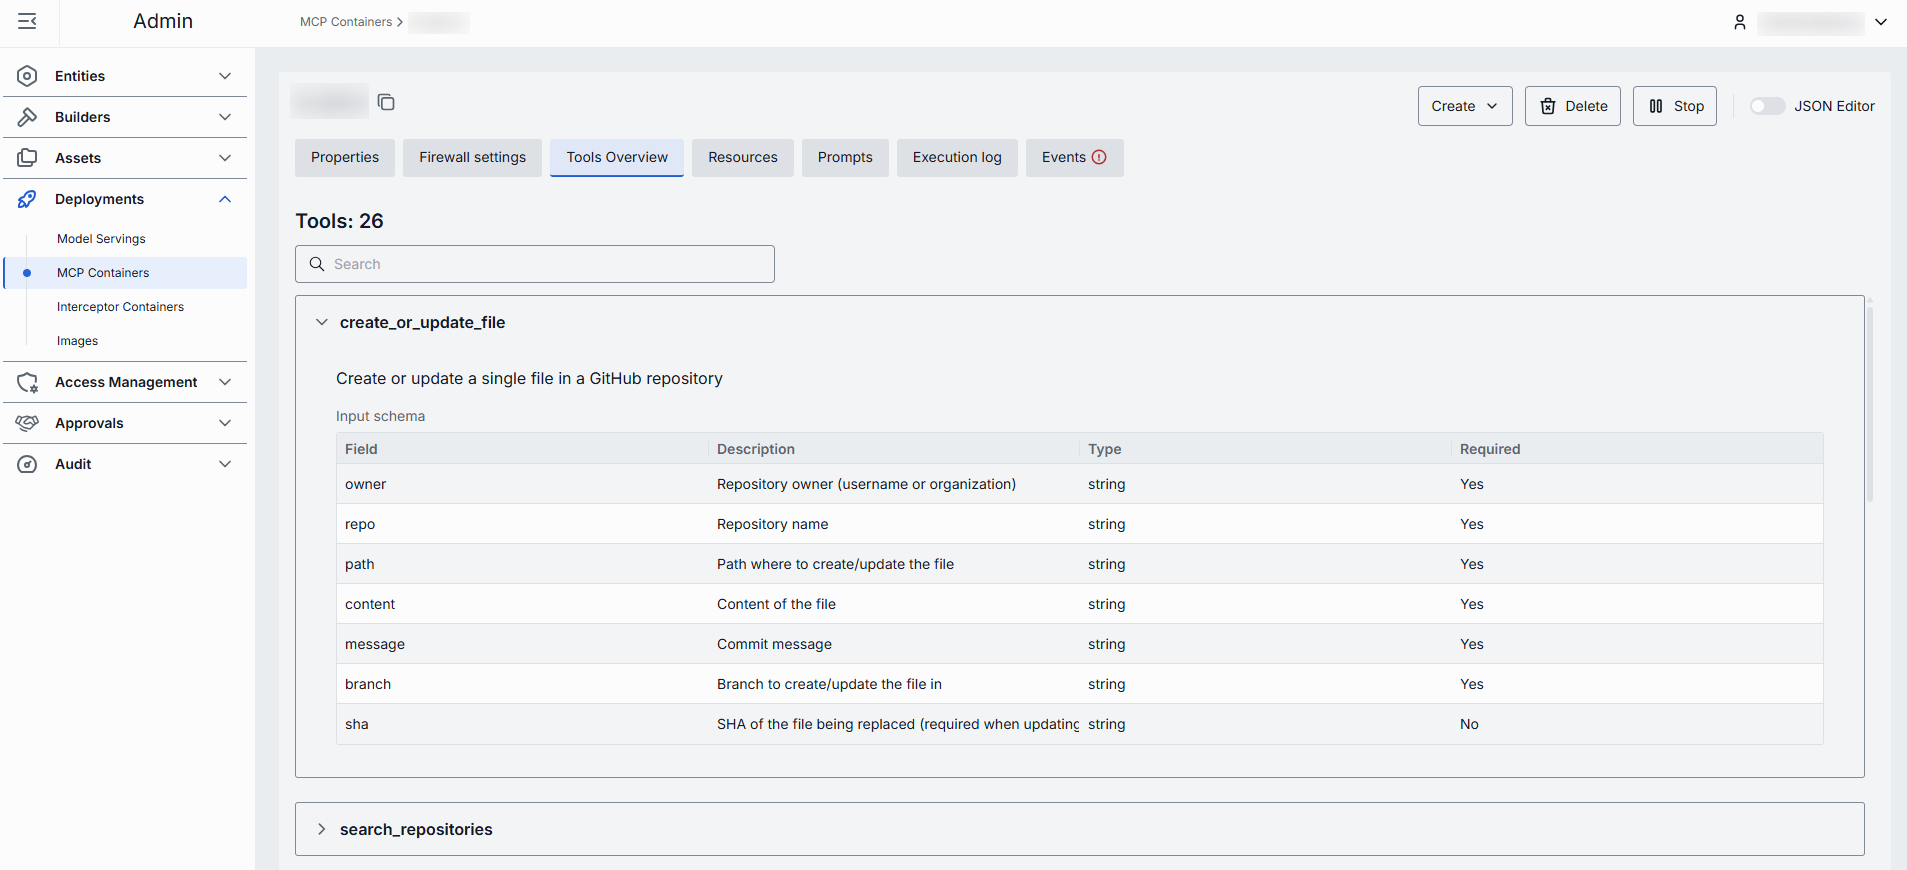Collapse the create_or_update_file tool section
The image size is (1907, 870).
321,322
